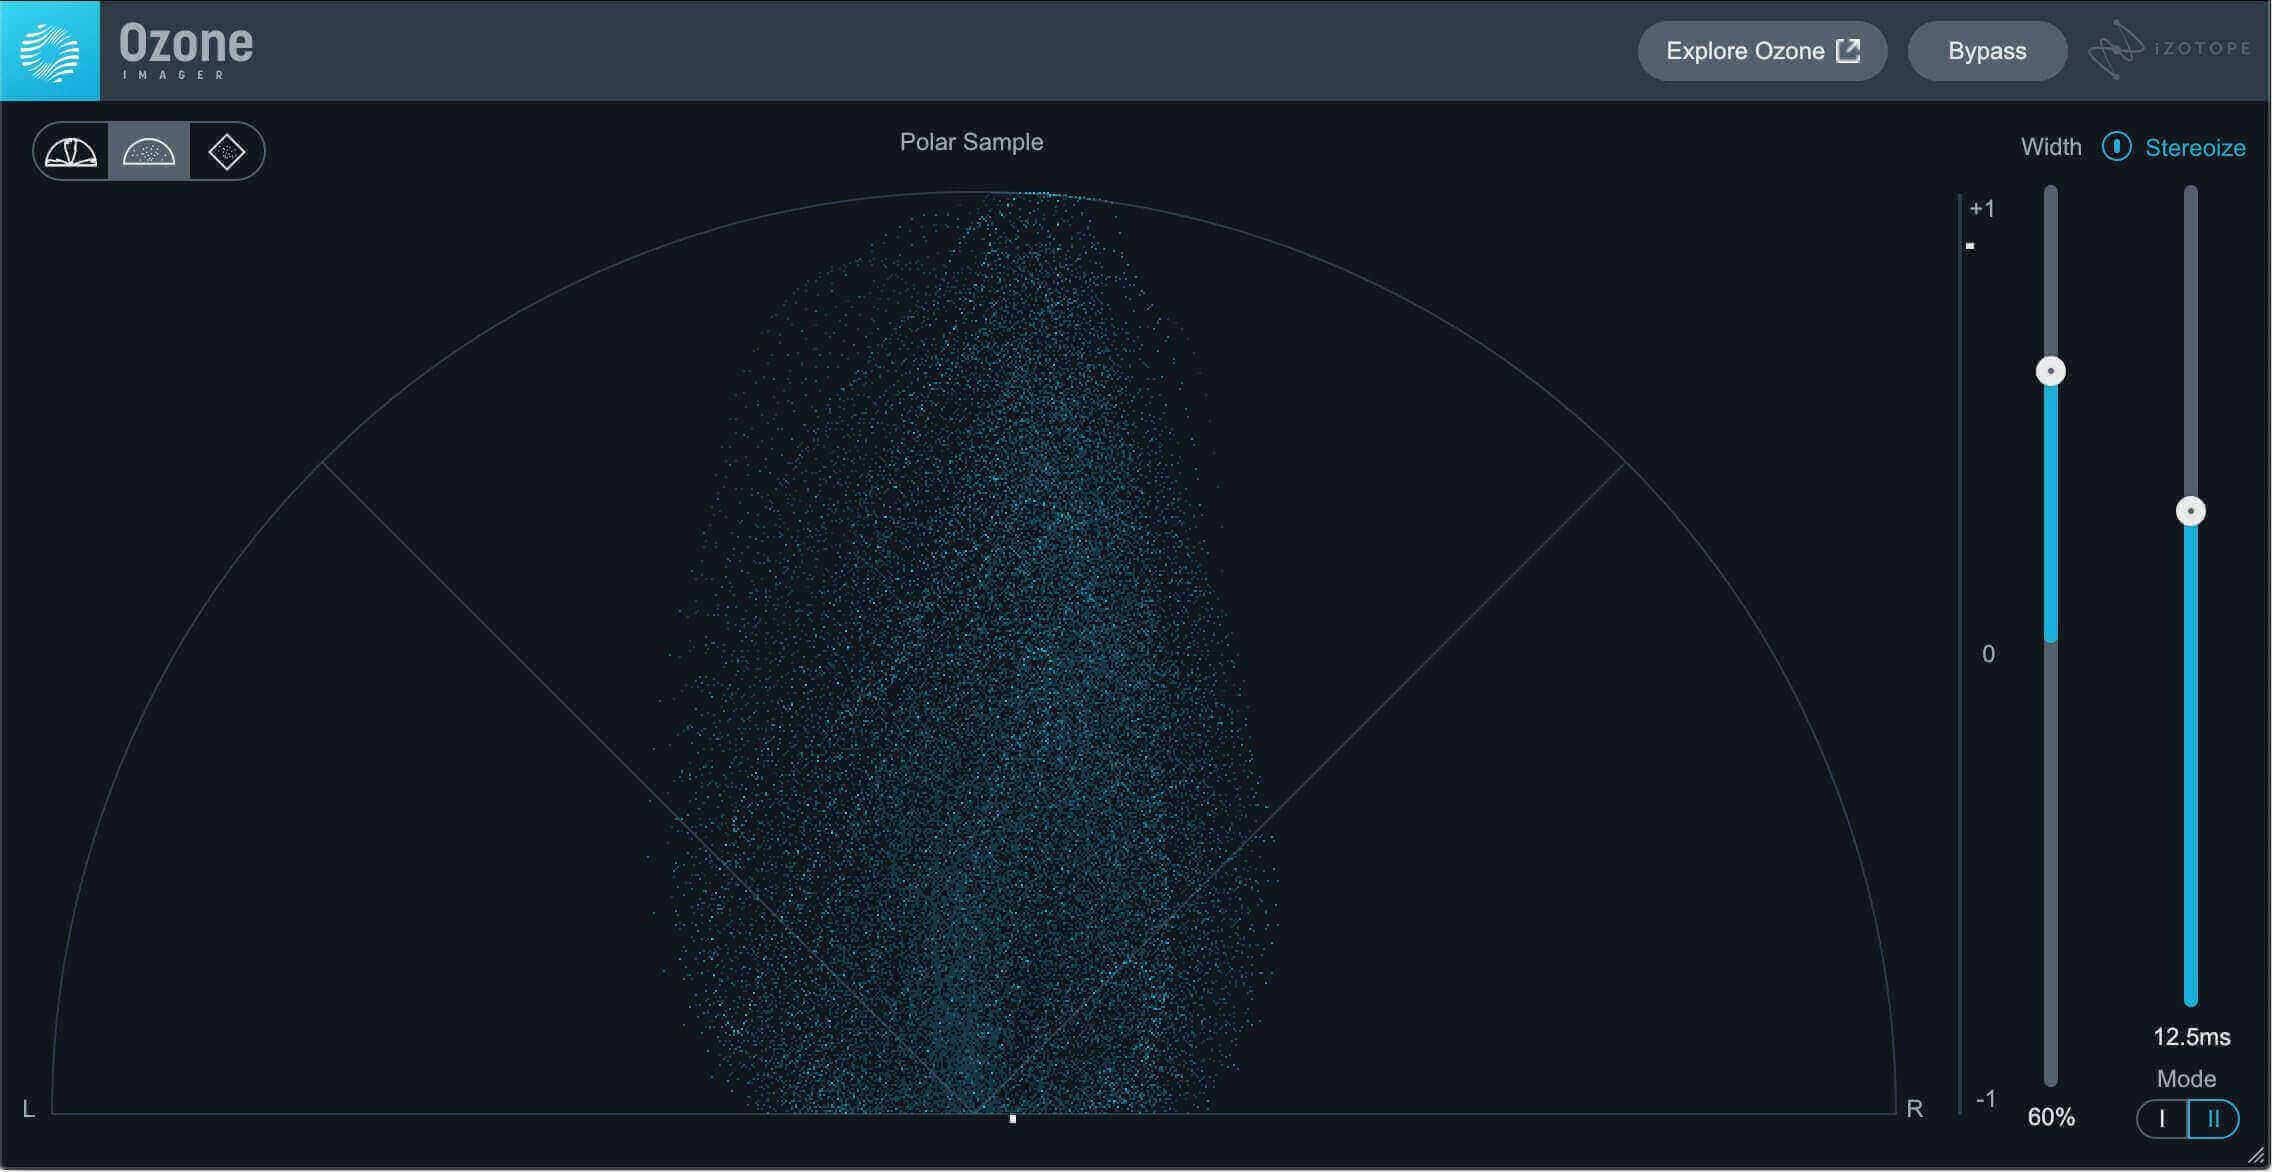Click the window resize grip in the corner
2272x1172 pixels.
[x=2256, y=1156]
